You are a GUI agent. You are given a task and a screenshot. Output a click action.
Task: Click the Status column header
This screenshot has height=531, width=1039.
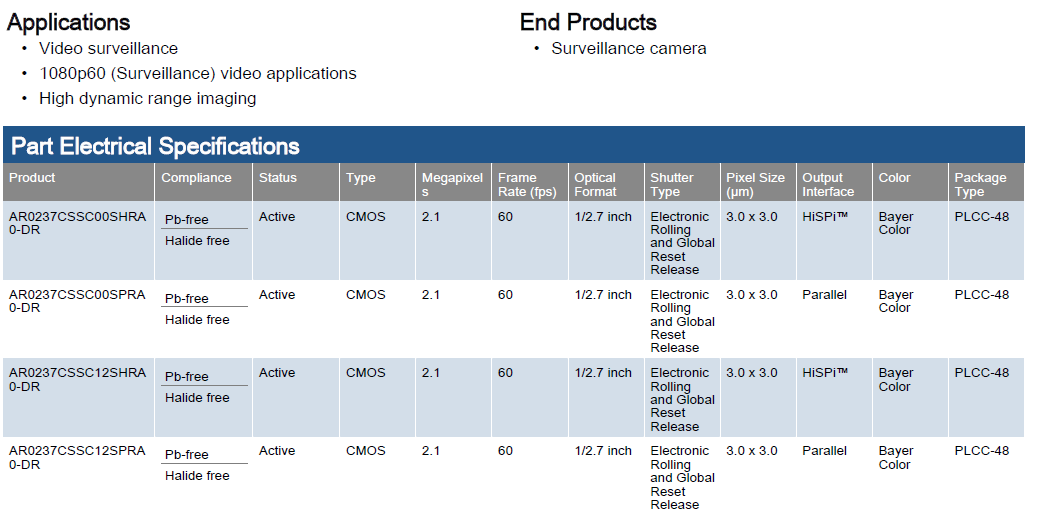coord(278,178)
